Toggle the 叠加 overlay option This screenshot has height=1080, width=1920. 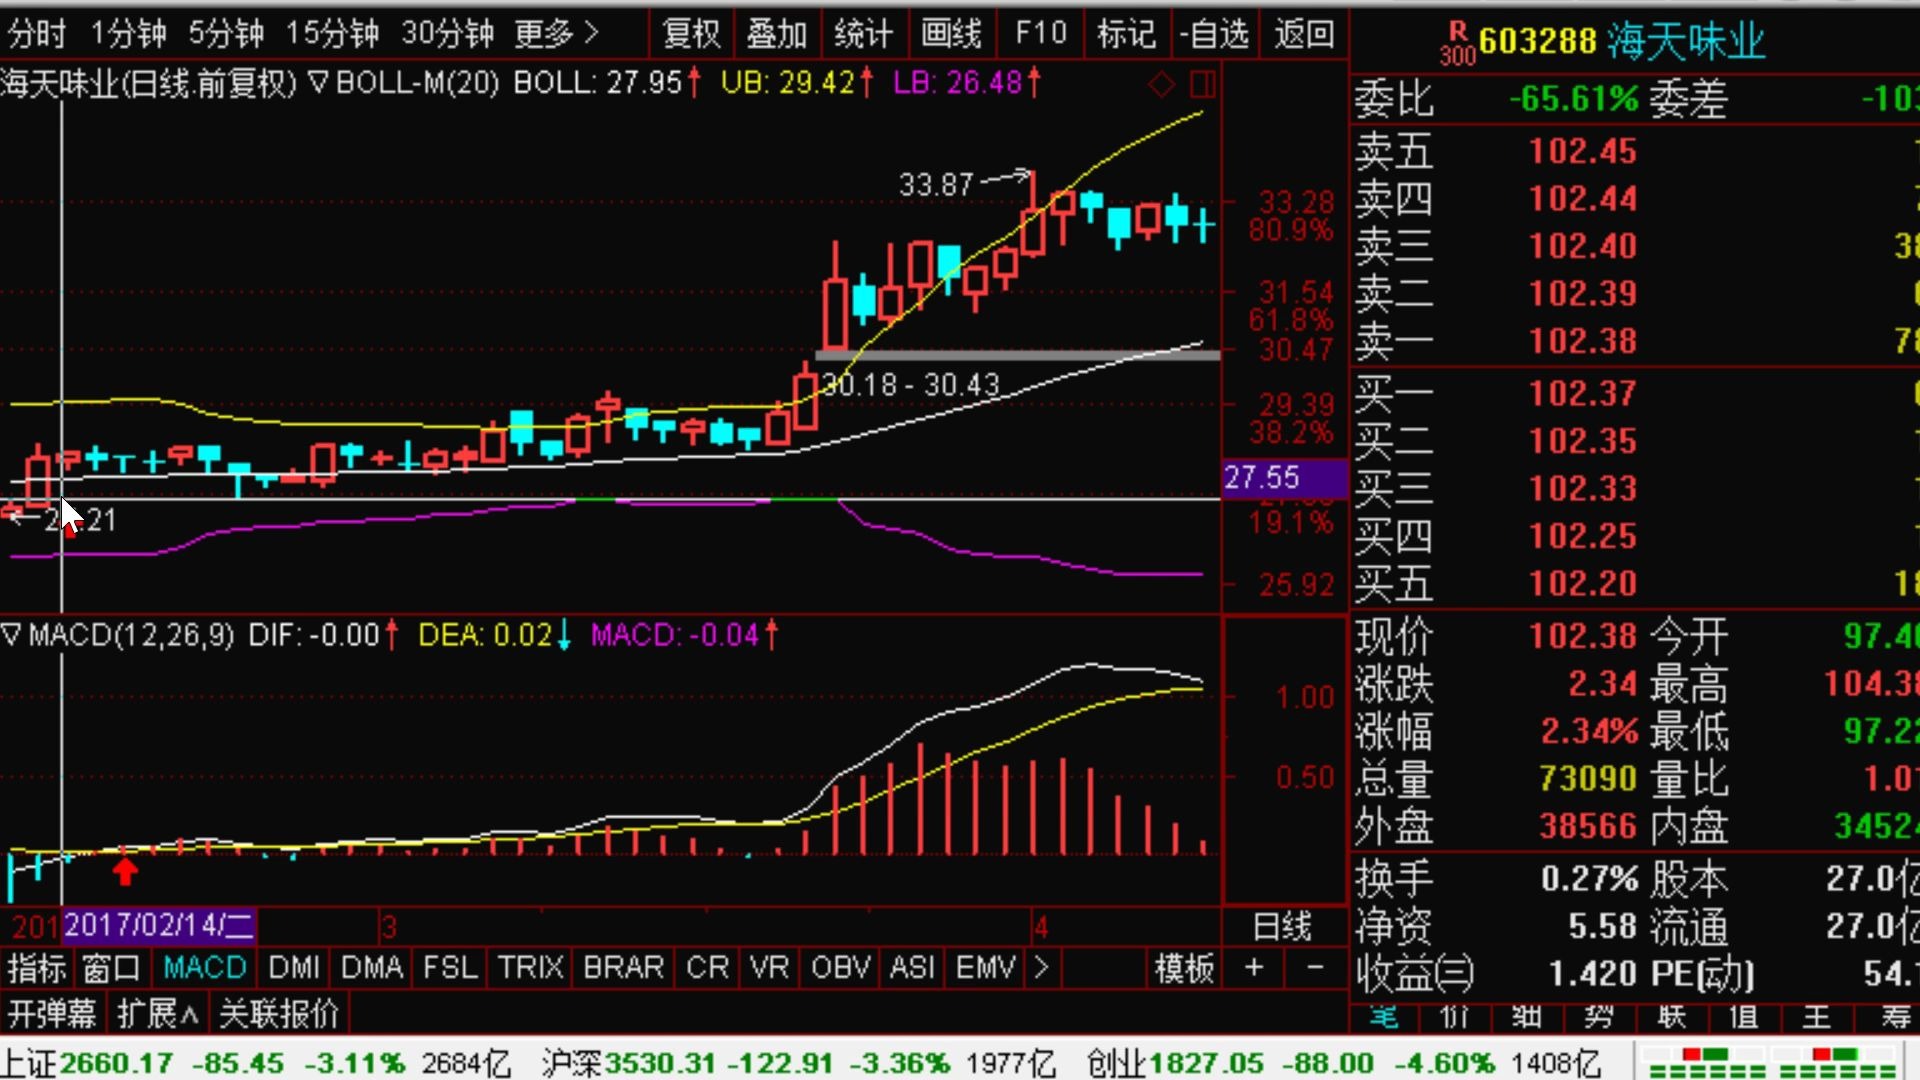(x=776, y=34)
